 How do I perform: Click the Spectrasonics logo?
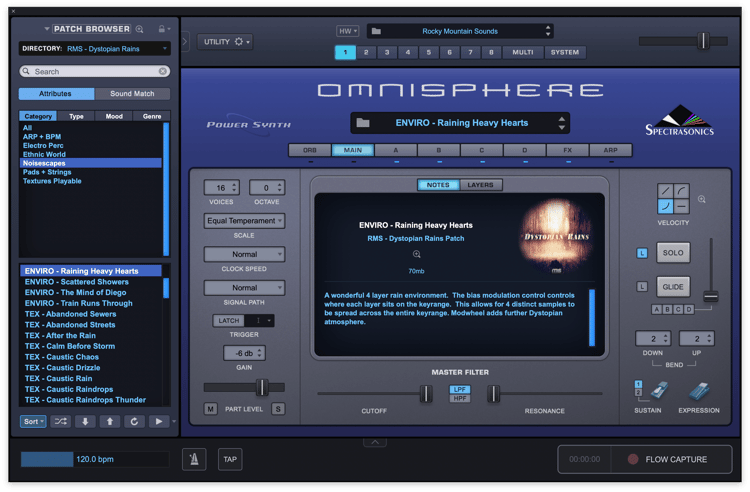point(679,120)
